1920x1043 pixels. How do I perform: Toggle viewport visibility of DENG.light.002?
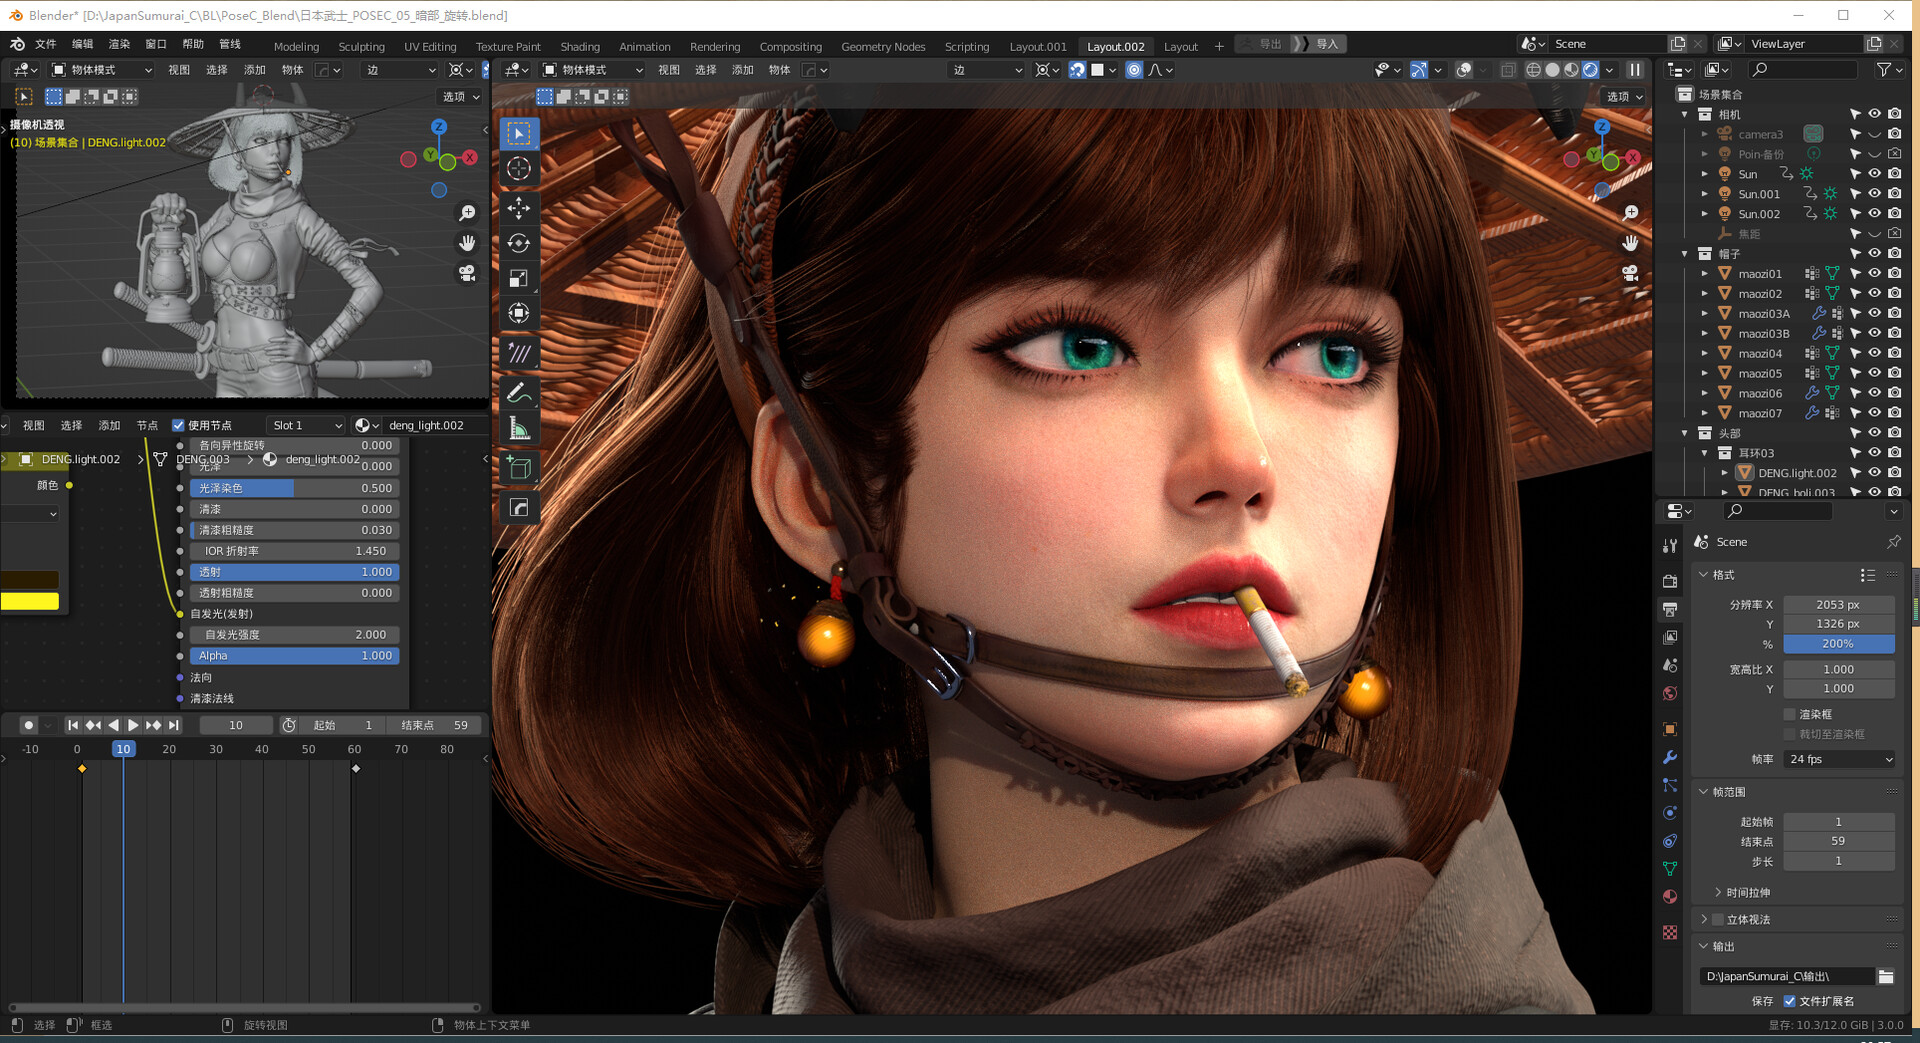coord(1875,472)
